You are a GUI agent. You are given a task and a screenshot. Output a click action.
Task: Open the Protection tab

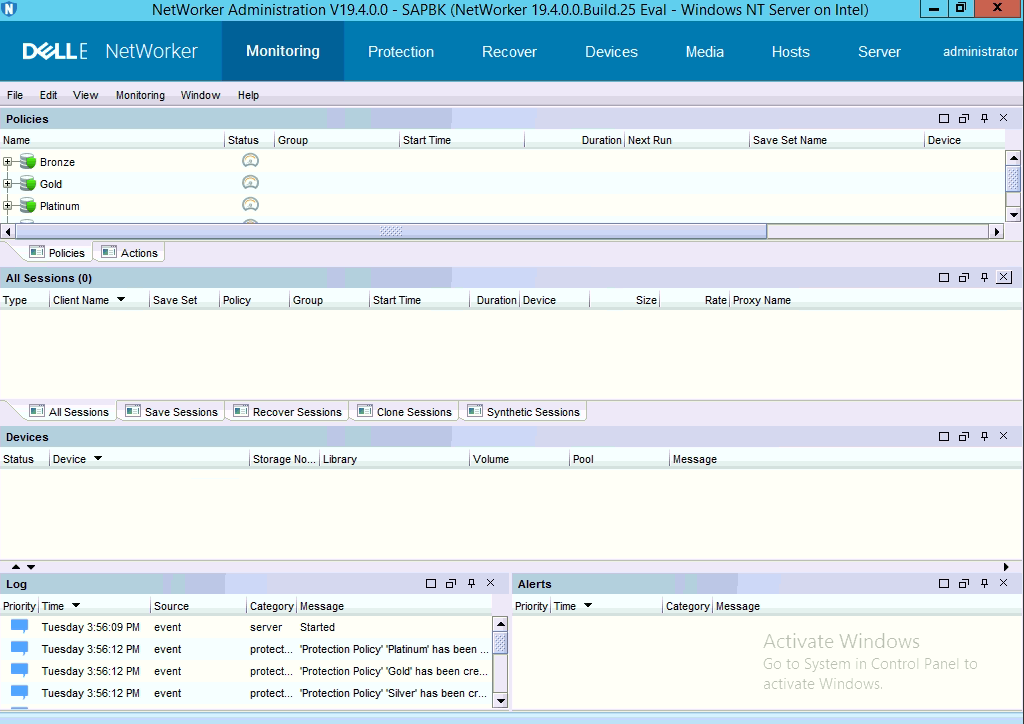coord(400,52)
